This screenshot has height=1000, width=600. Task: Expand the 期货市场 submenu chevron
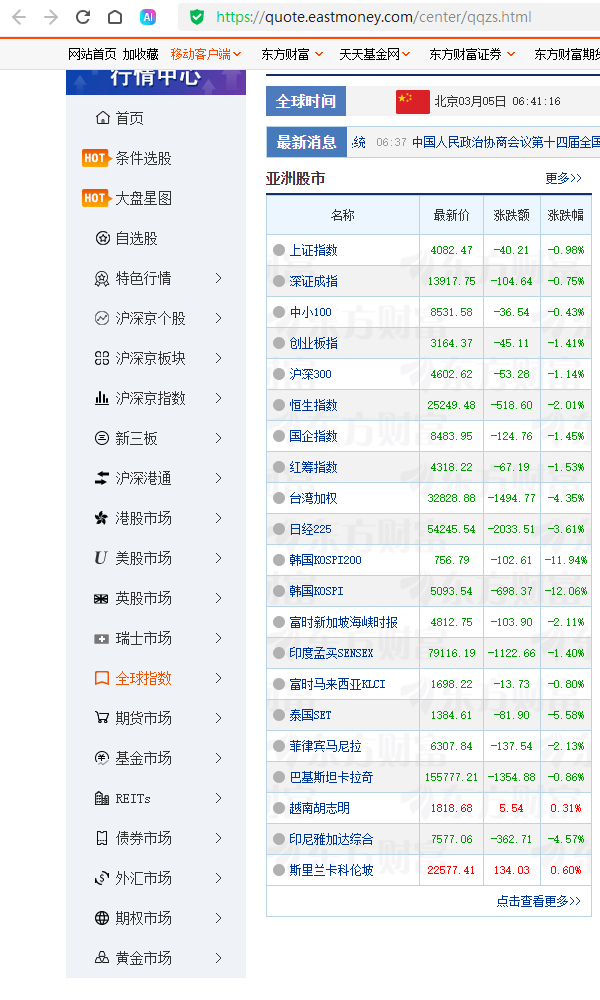coord(219,718)
